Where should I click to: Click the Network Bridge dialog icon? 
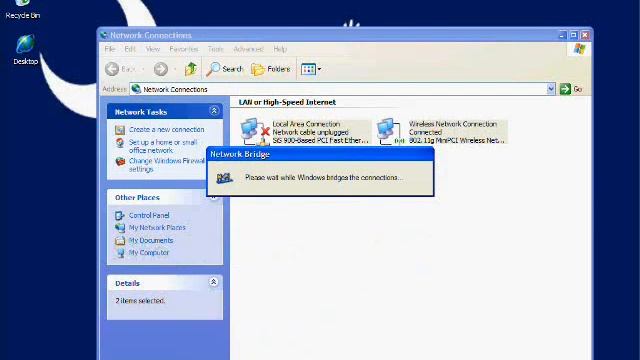pyautogui.click(x=224, y=178)
